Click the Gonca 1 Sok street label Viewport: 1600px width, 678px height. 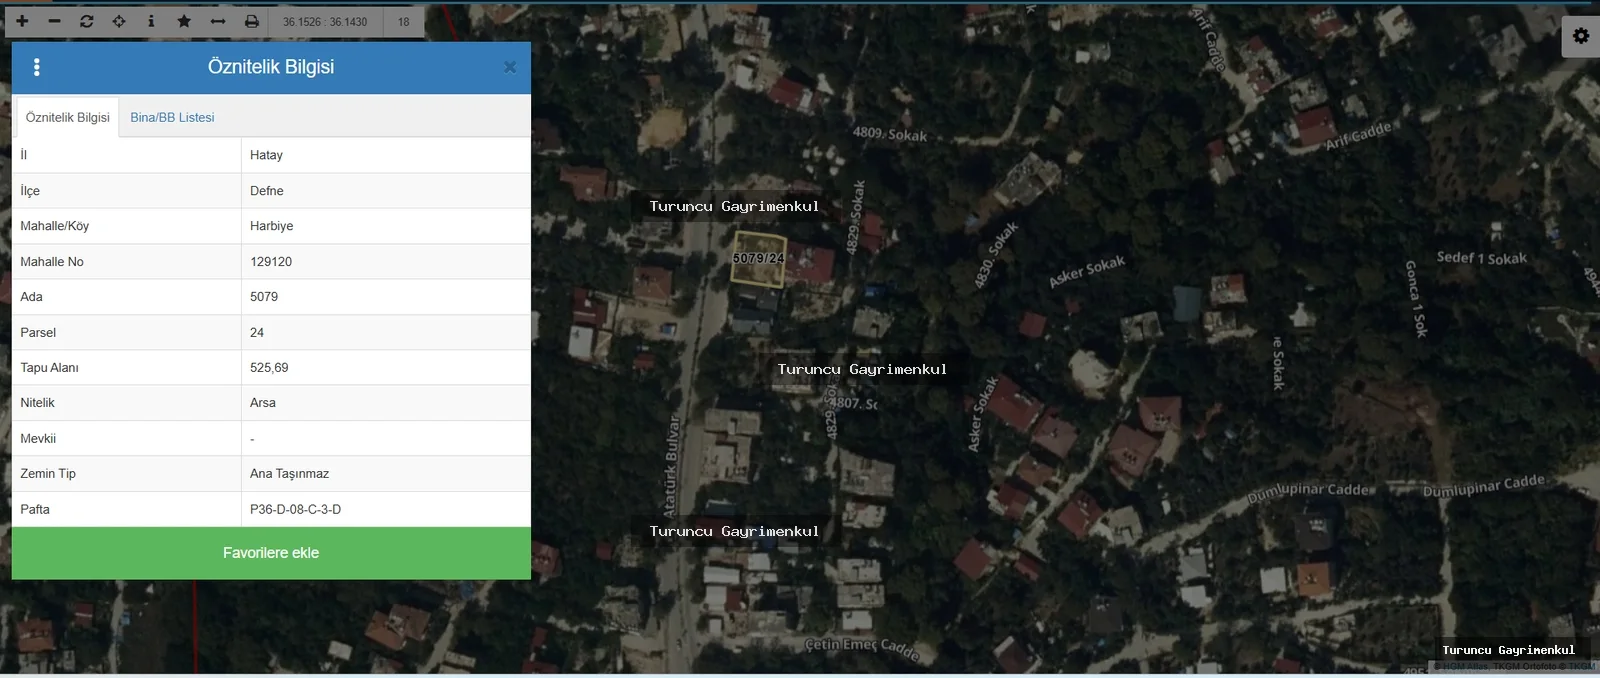[1416, 298]
